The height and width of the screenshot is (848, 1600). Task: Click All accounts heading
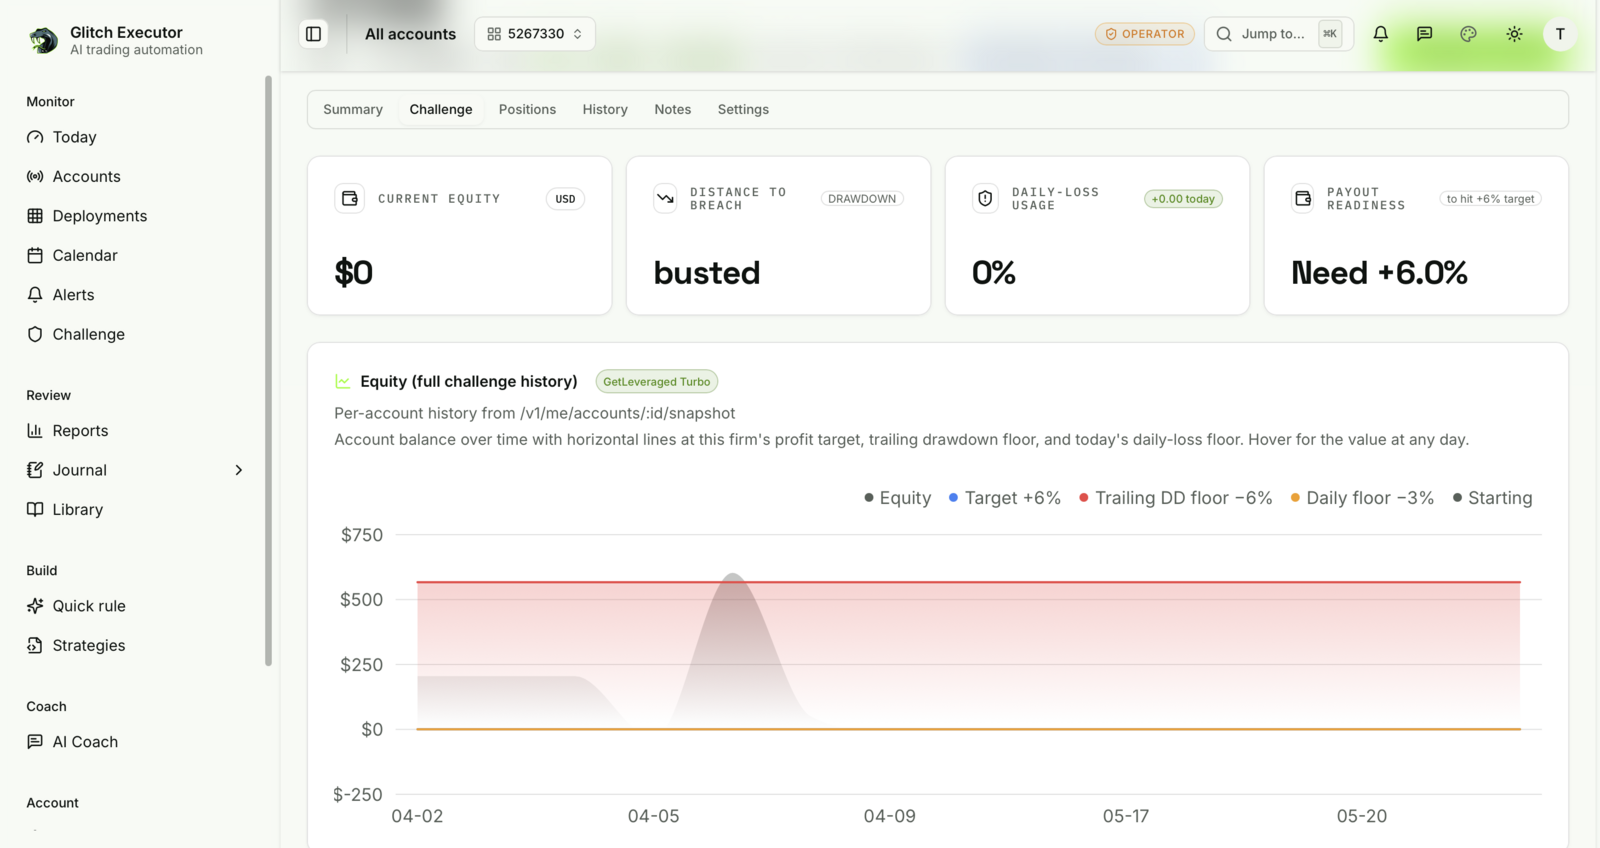click(410, 34)
